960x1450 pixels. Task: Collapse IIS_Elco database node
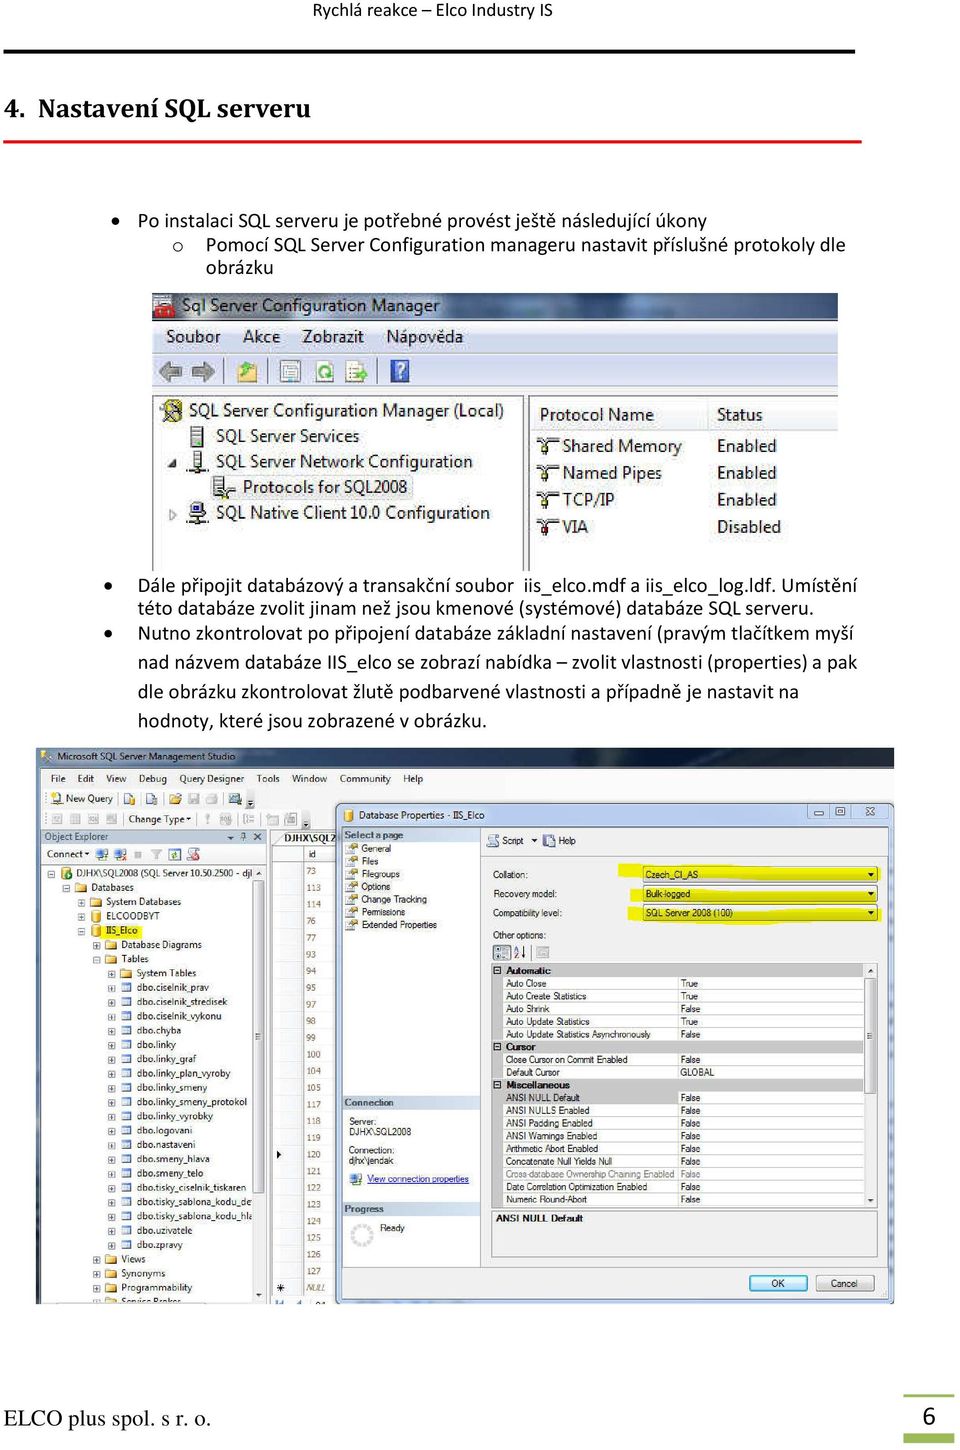(x=82, y=931)
